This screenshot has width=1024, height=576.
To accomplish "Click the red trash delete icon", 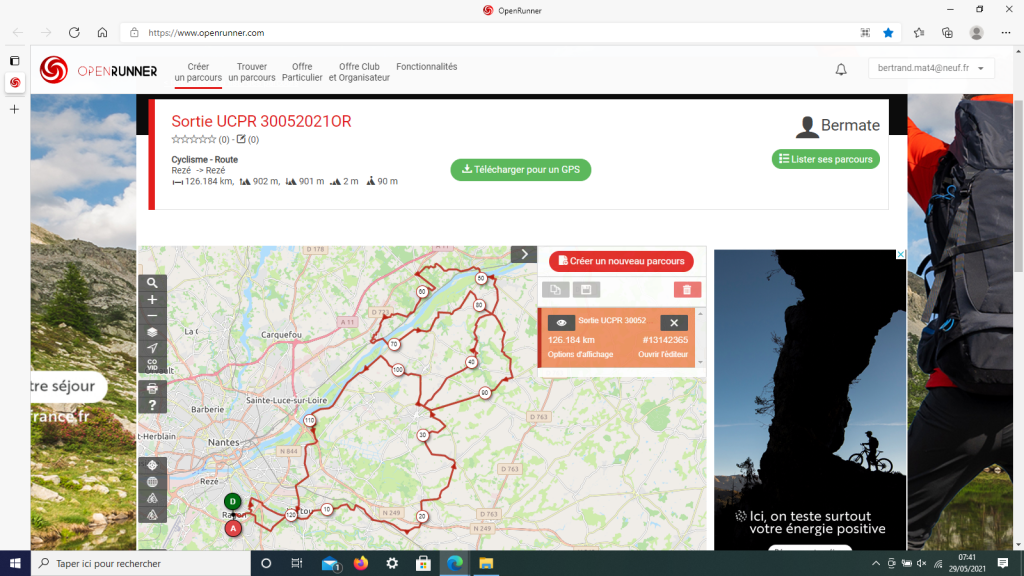I will click(687, 290).
